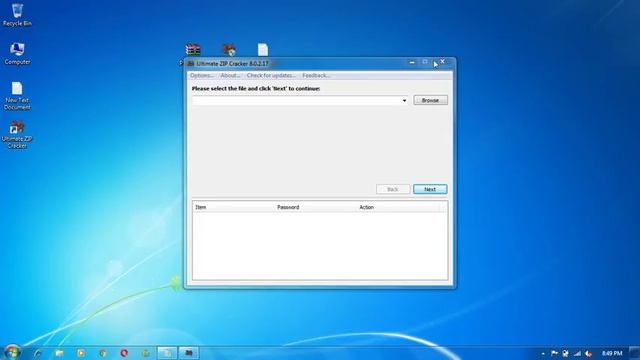
Task: Sort by the Action column header
Action: click(x=398, y=207)
